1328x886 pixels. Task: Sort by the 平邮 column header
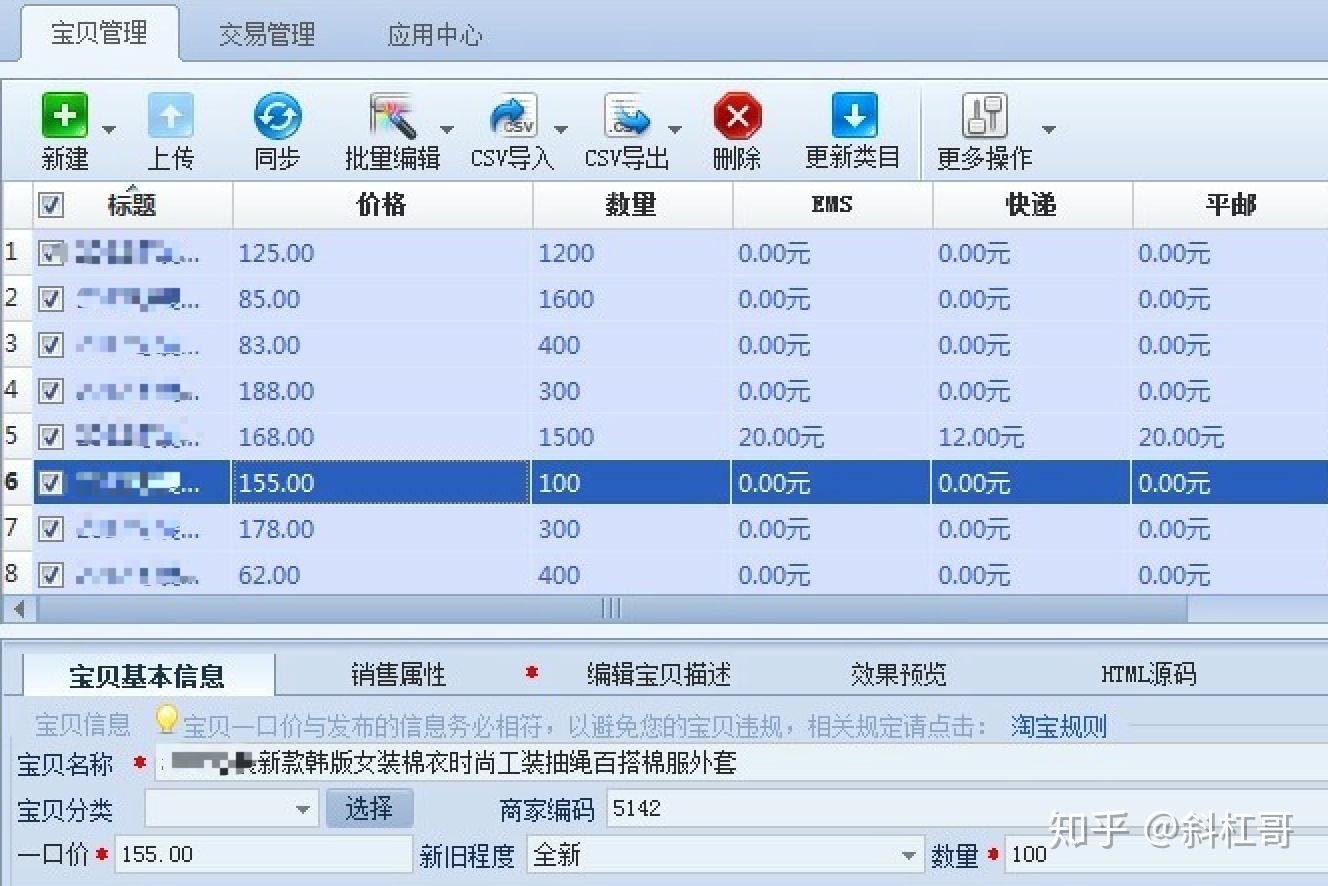point(1230,205)
